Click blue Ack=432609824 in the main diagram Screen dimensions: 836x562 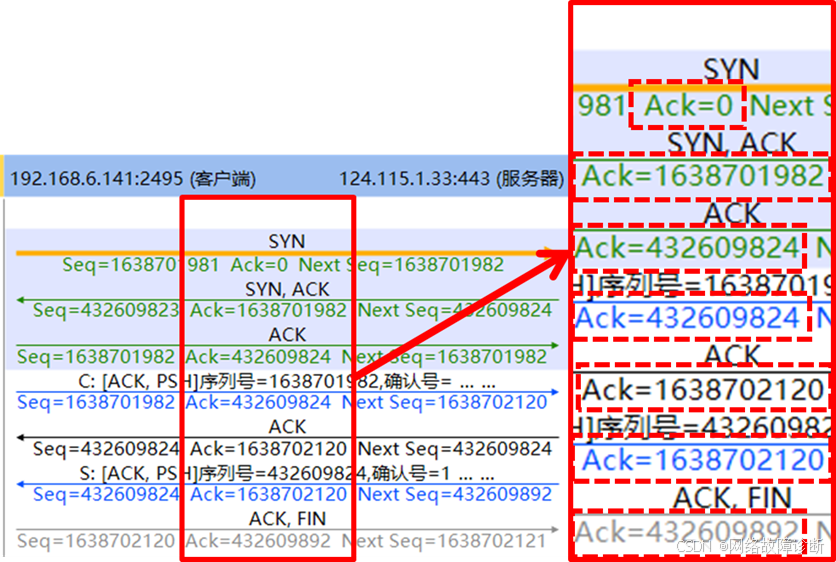point(259,402)
